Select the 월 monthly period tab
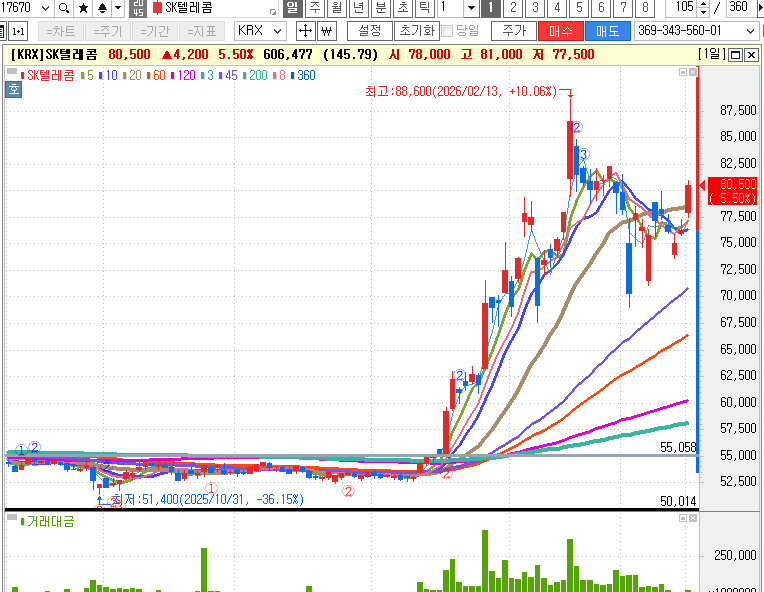The image size is (764, 592). click(x=337, y=8)
